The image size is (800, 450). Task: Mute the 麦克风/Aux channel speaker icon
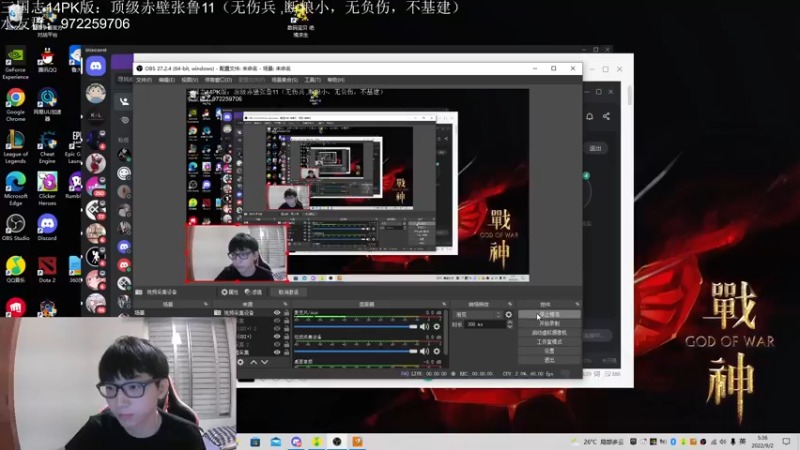pyautogui.click(x=424, y=327)
